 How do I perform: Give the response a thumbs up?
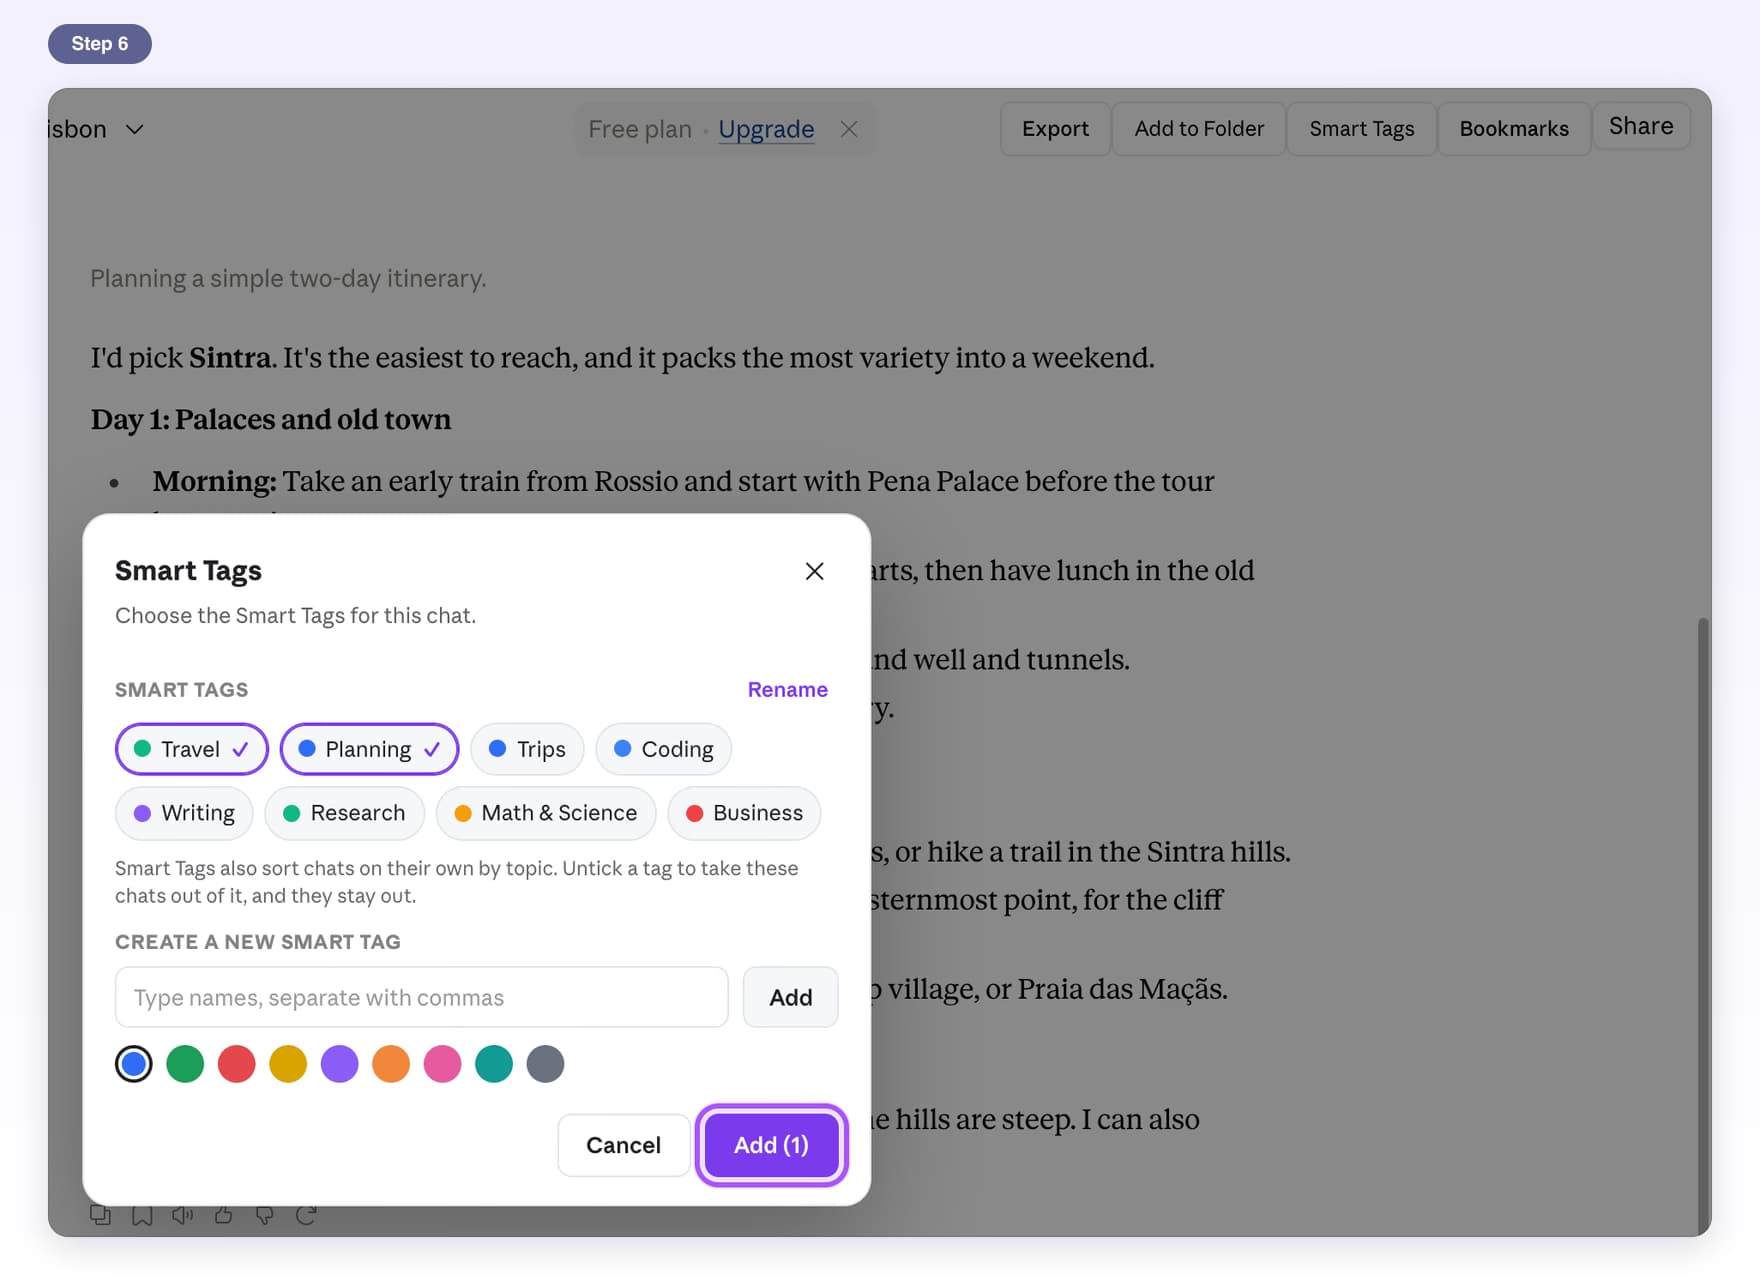pyautogui.click(x=224, y=1214)
